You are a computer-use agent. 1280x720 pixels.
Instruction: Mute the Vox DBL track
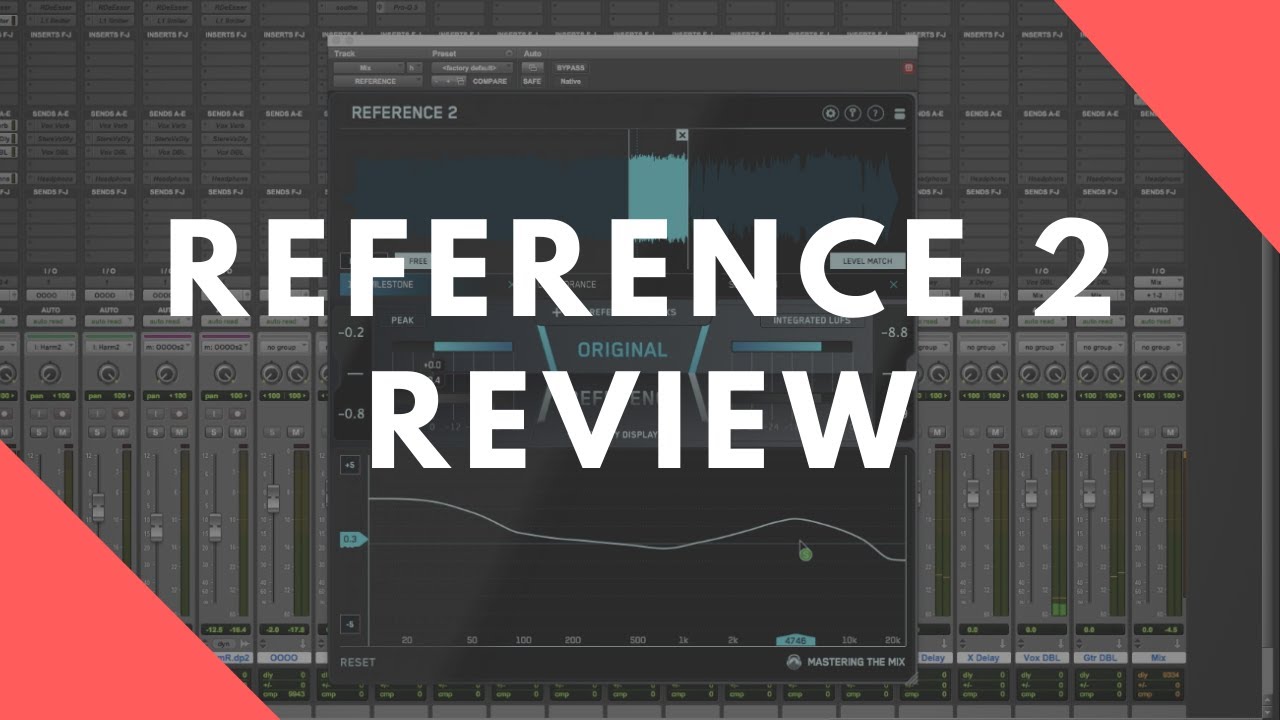pyautogui.click(x=1051, y=432)
